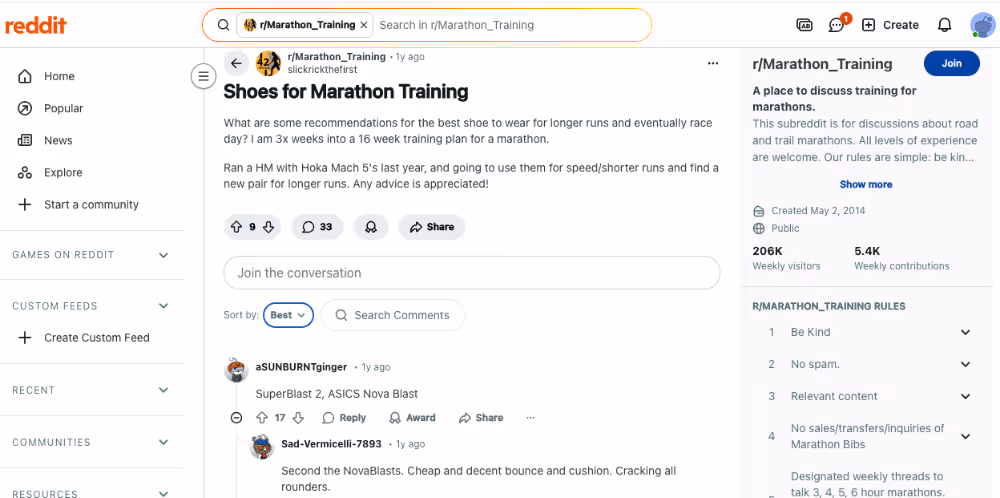Image resolution: width=1000 pixels, height=498 pixels.
Task: Click the Search Comments box
Action: 393,315
